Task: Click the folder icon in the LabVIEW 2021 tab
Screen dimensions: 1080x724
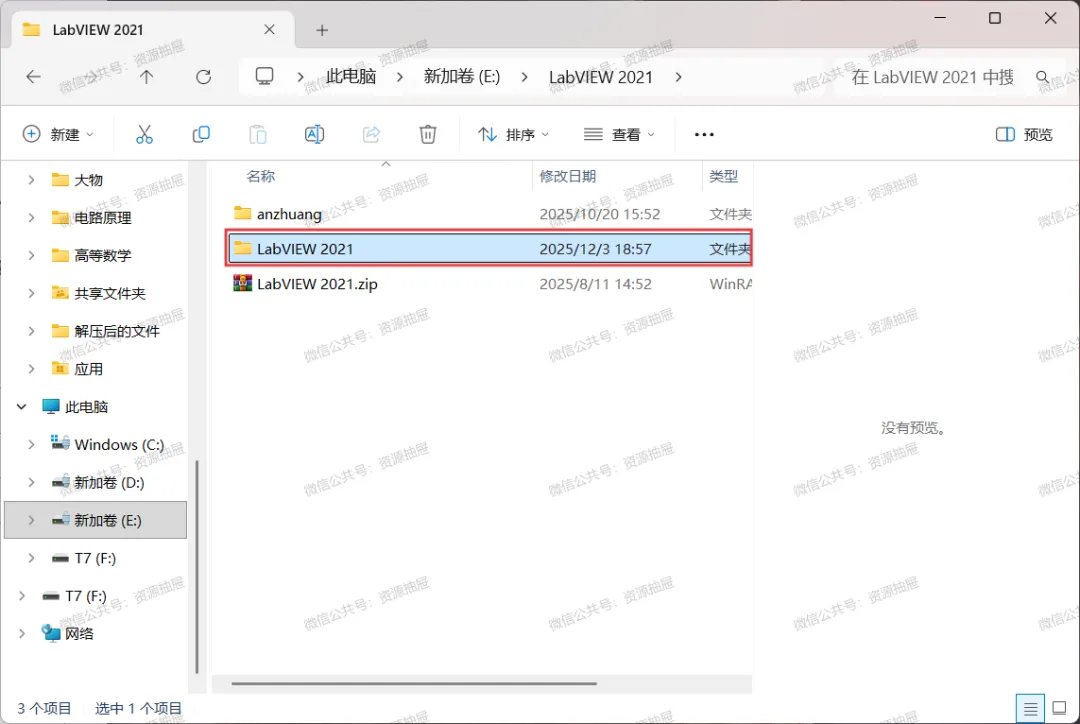Action: 31,30
